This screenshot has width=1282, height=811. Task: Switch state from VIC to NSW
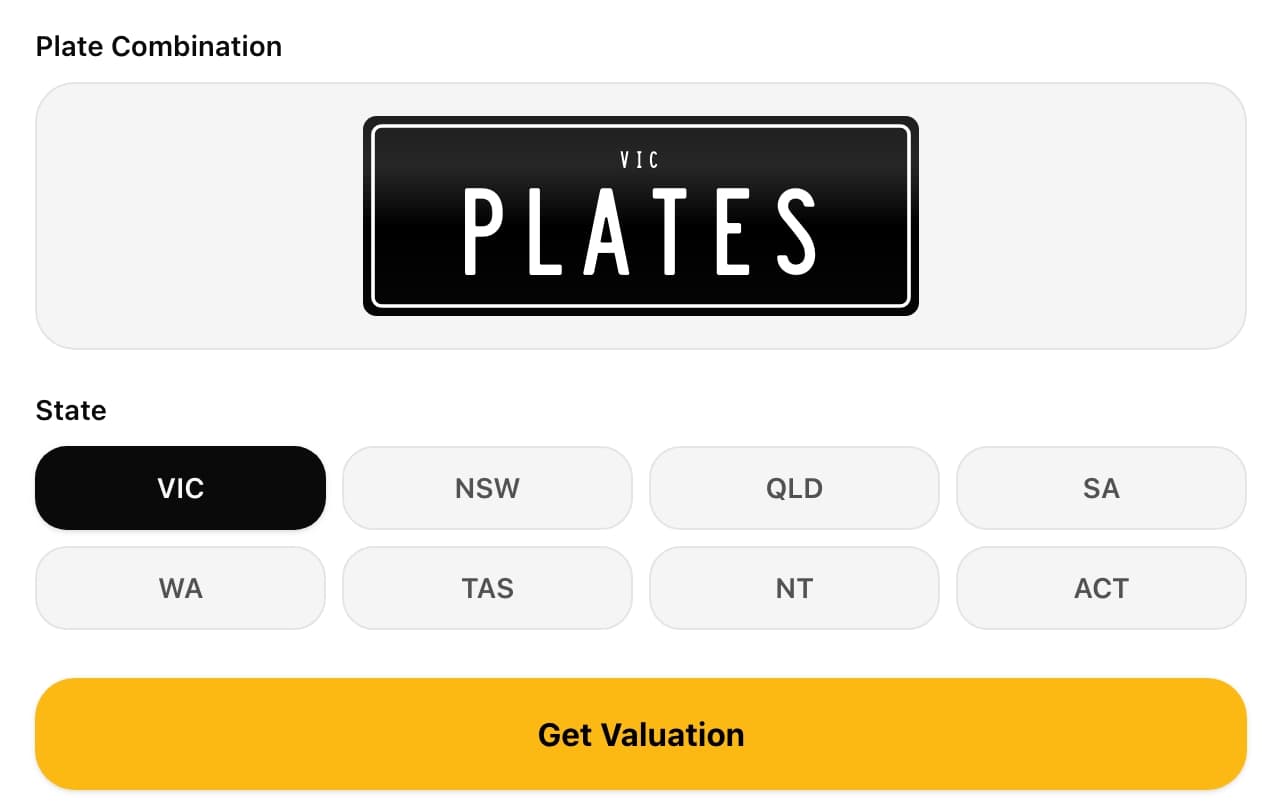click(487, 488)
